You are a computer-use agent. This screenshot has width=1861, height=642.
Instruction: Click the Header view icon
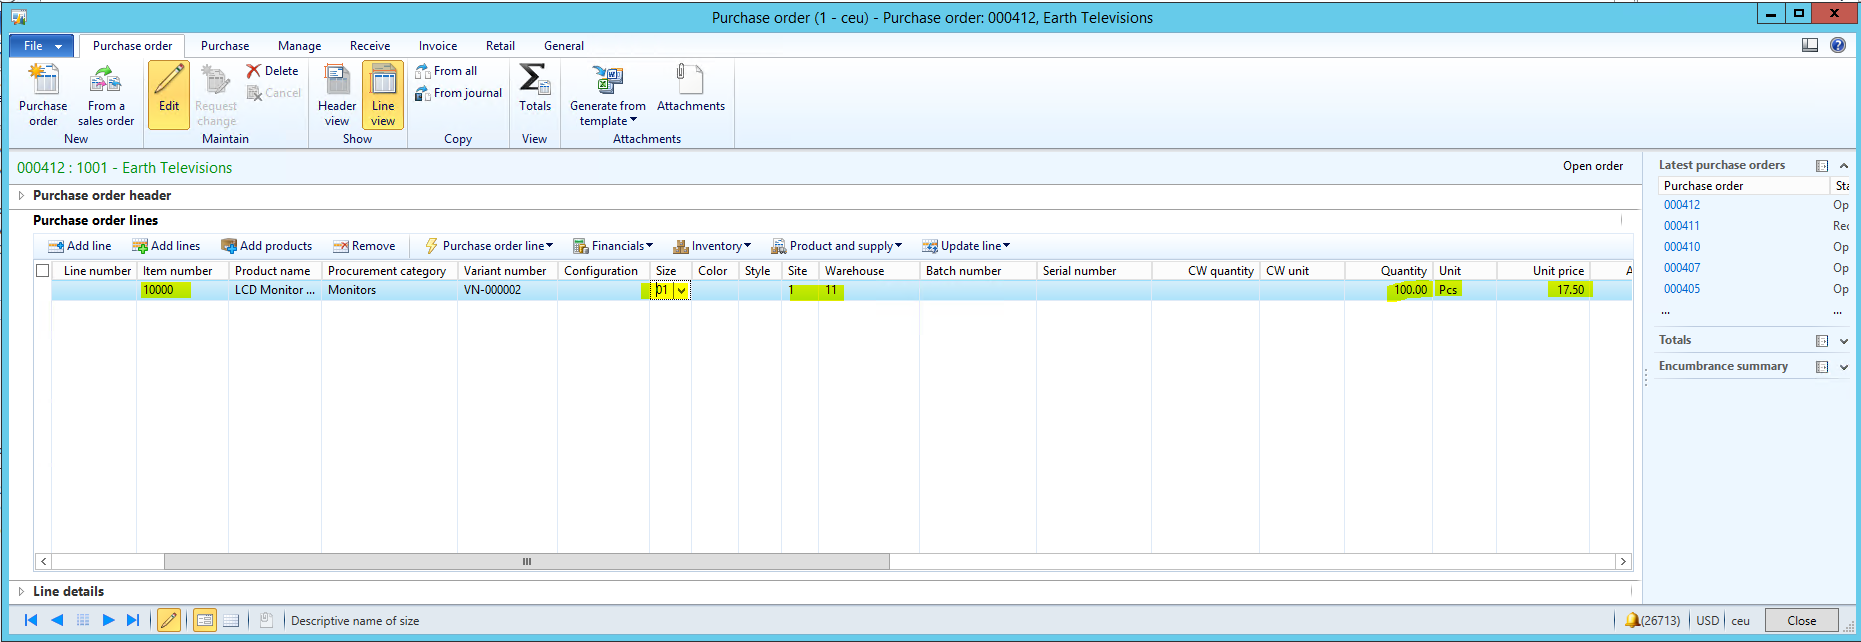pos(337,81)
